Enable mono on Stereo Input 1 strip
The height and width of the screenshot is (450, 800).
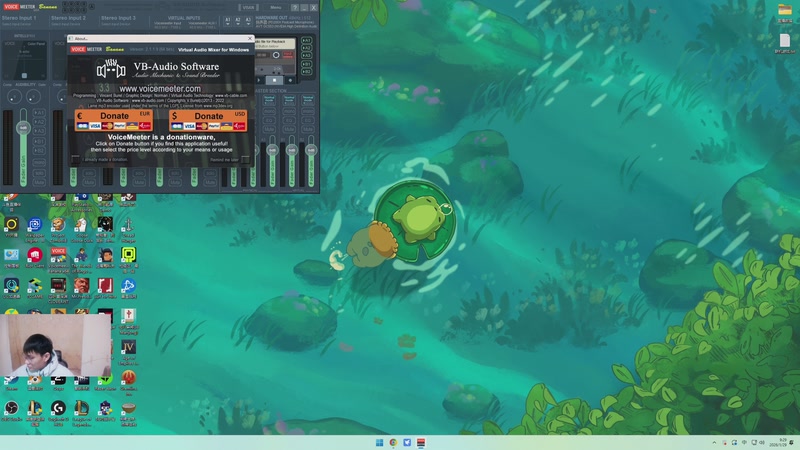pos(39,163)
